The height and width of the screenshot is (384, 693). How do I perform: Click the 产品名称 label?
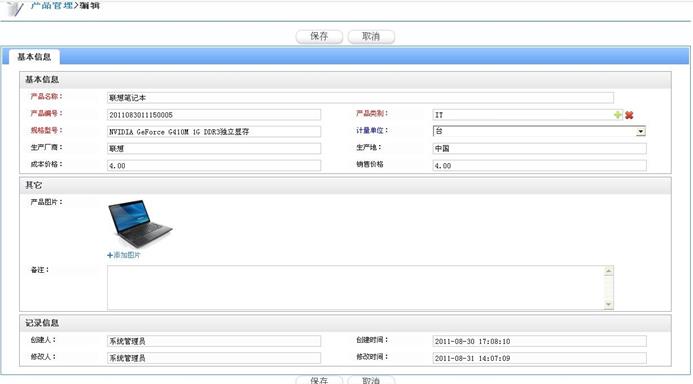tap(46, 96)
